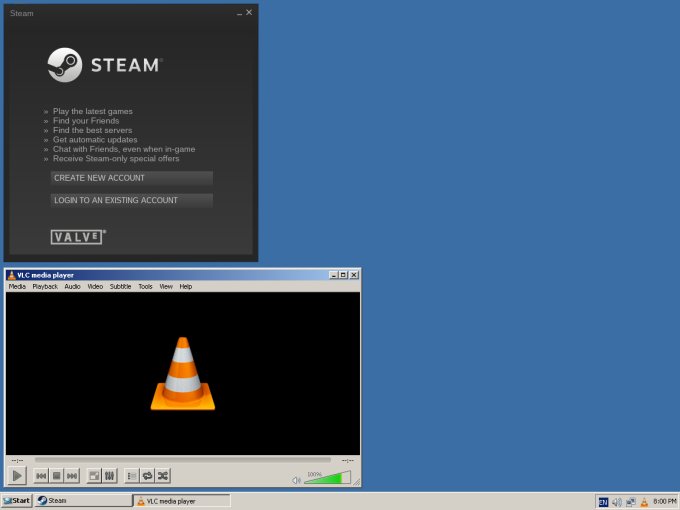Show extended settings in VLC
Image resolution: width=680 pixels, height=510 pixels.
(109, 476)
